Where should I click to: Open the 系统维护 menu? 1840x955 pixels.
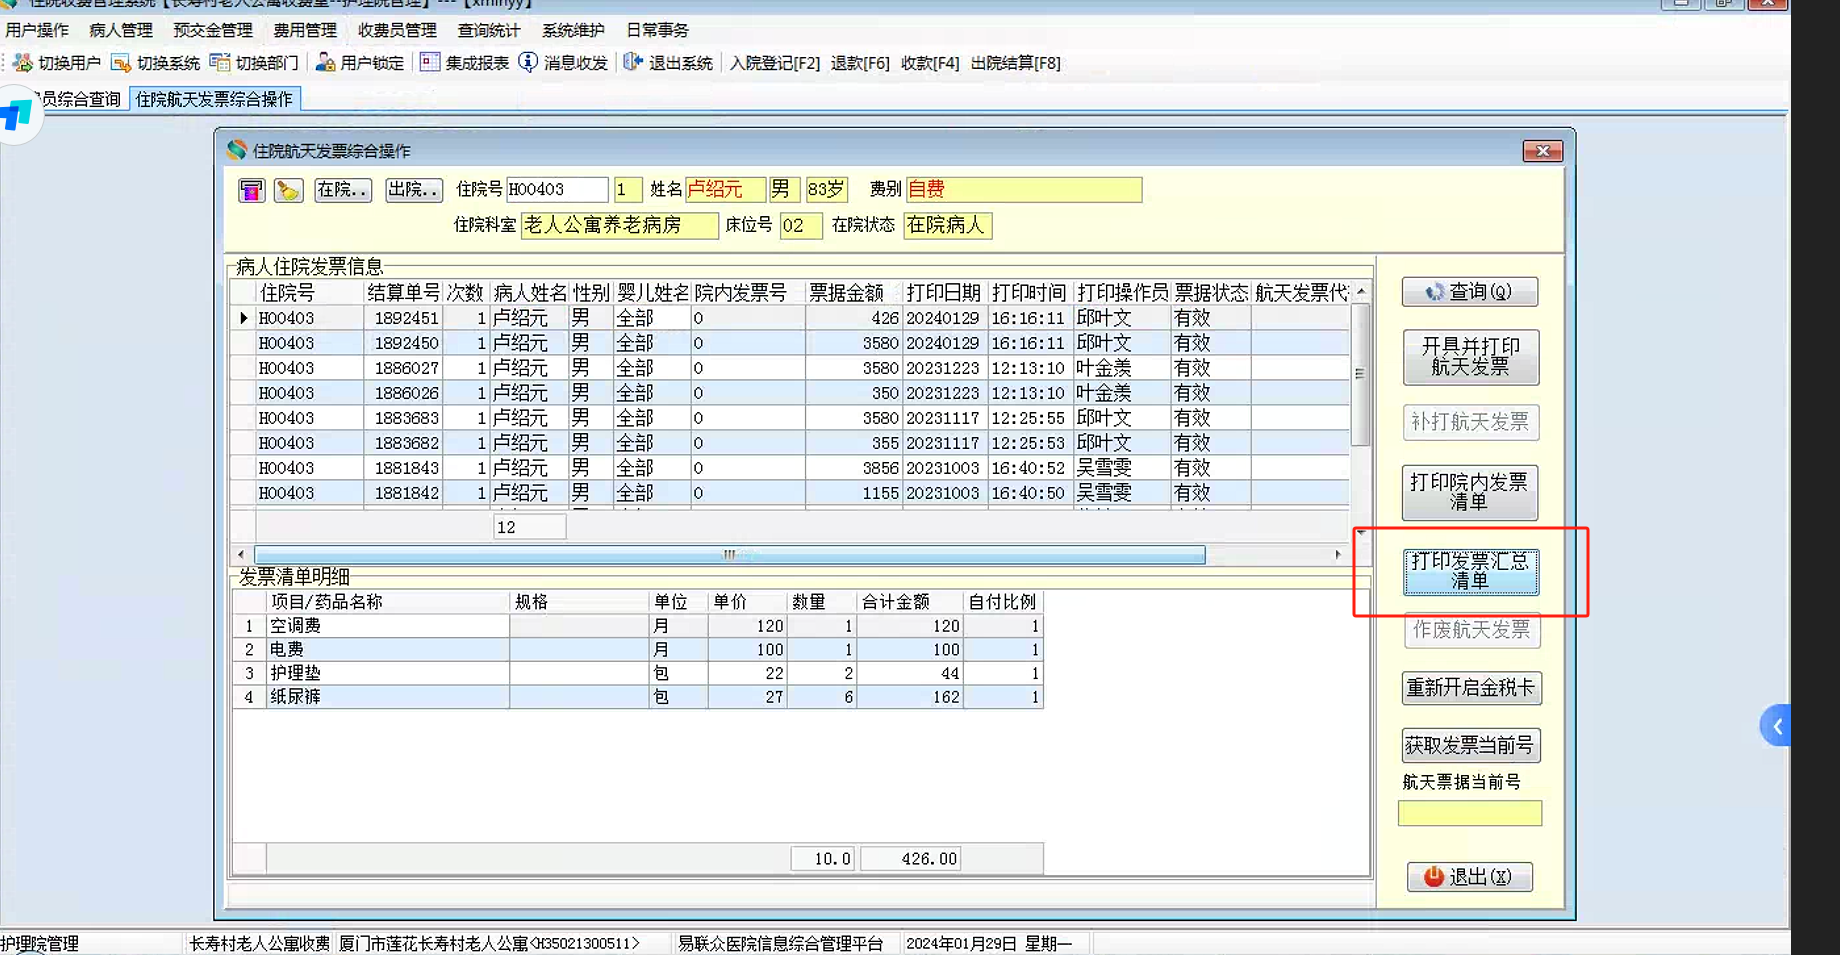pos(573,30)
